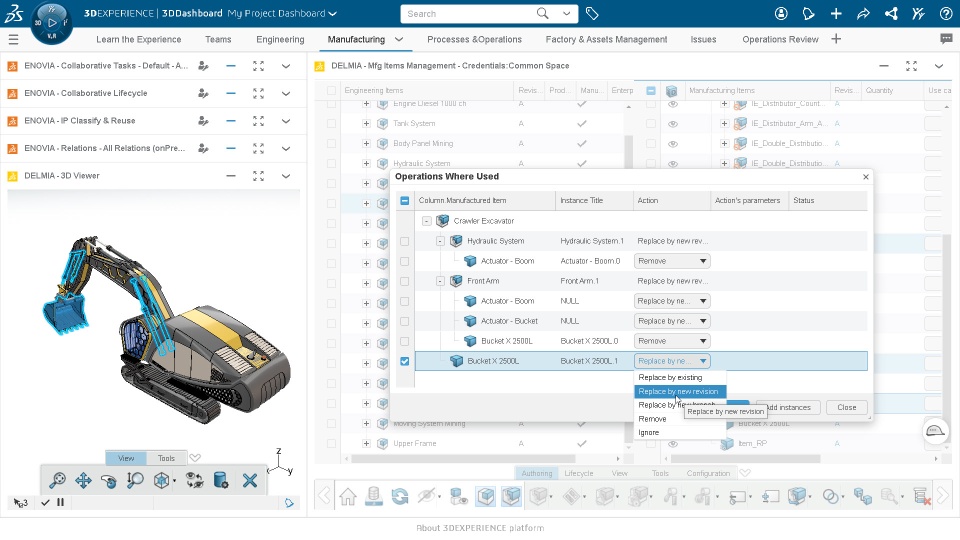Open the help question mark icon
960x540 pixels.
coord(946,13)
